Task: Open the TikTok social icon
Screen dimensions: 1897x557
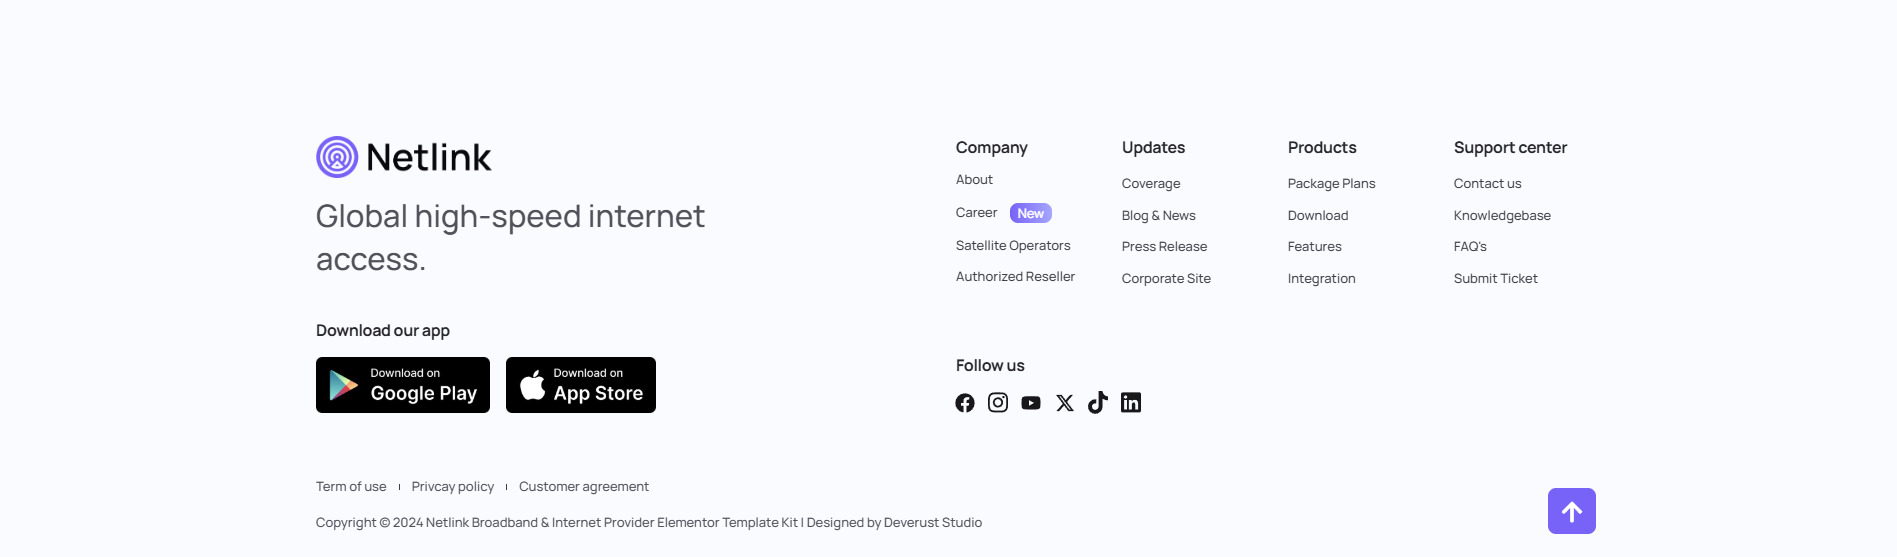Action: coord(1098,403)
